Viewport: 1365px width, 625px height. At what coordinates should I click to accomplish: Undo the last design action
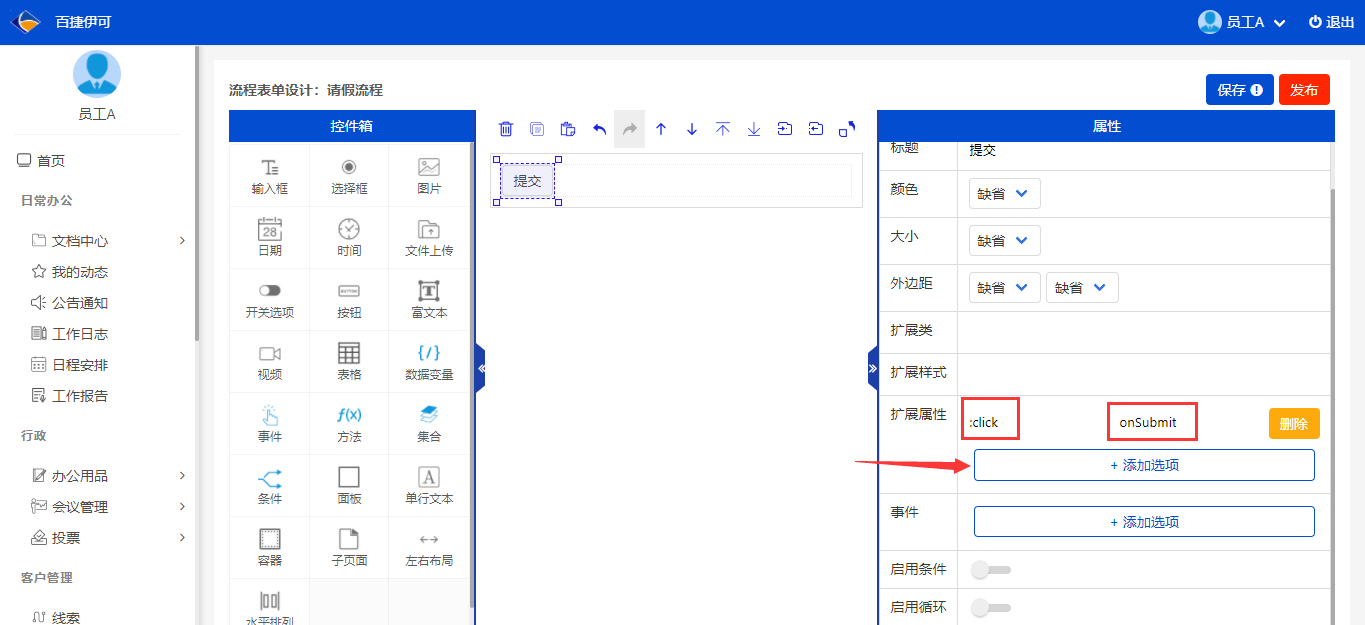[x=599, y=129]
